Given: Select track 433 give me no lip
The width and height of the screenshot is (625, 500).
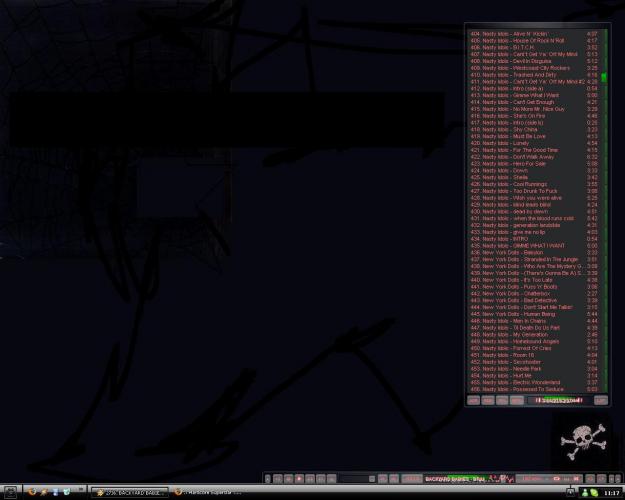Looking at the screenshot, I should pyautogui.click(x=533, y=232).
